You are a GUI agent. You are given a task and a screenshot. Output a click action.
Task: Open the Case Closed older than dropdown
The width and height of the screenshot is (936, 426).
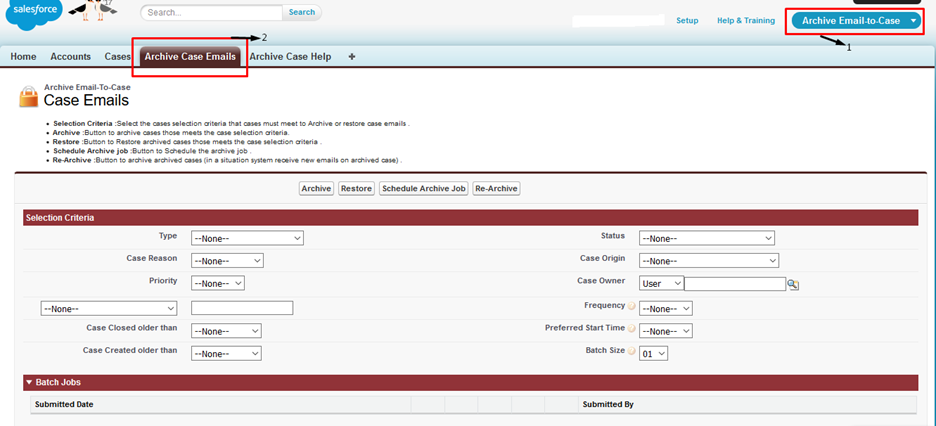[226, 331]
